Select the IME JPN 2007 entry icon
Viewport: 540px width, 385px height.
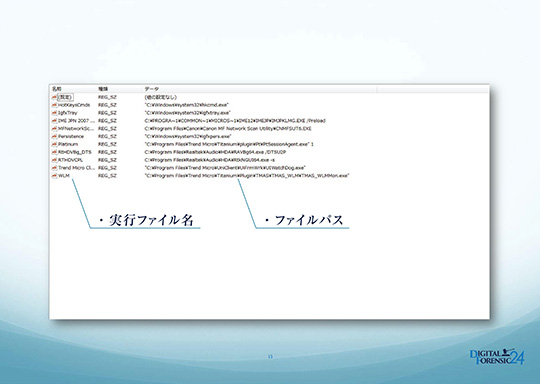pos(54,121)
